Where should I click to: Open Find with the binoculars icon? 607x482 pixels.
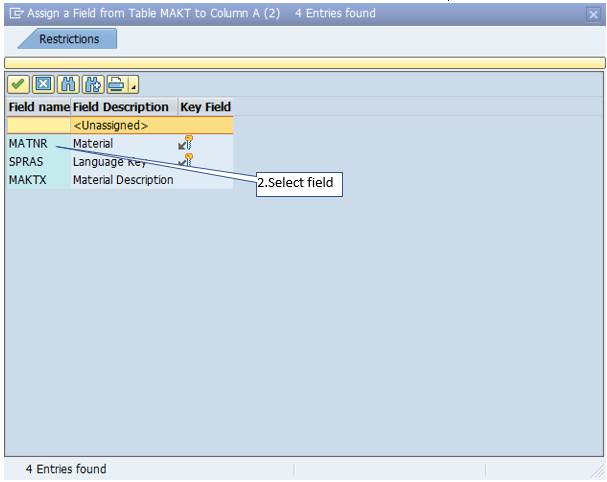click(68, 84)
